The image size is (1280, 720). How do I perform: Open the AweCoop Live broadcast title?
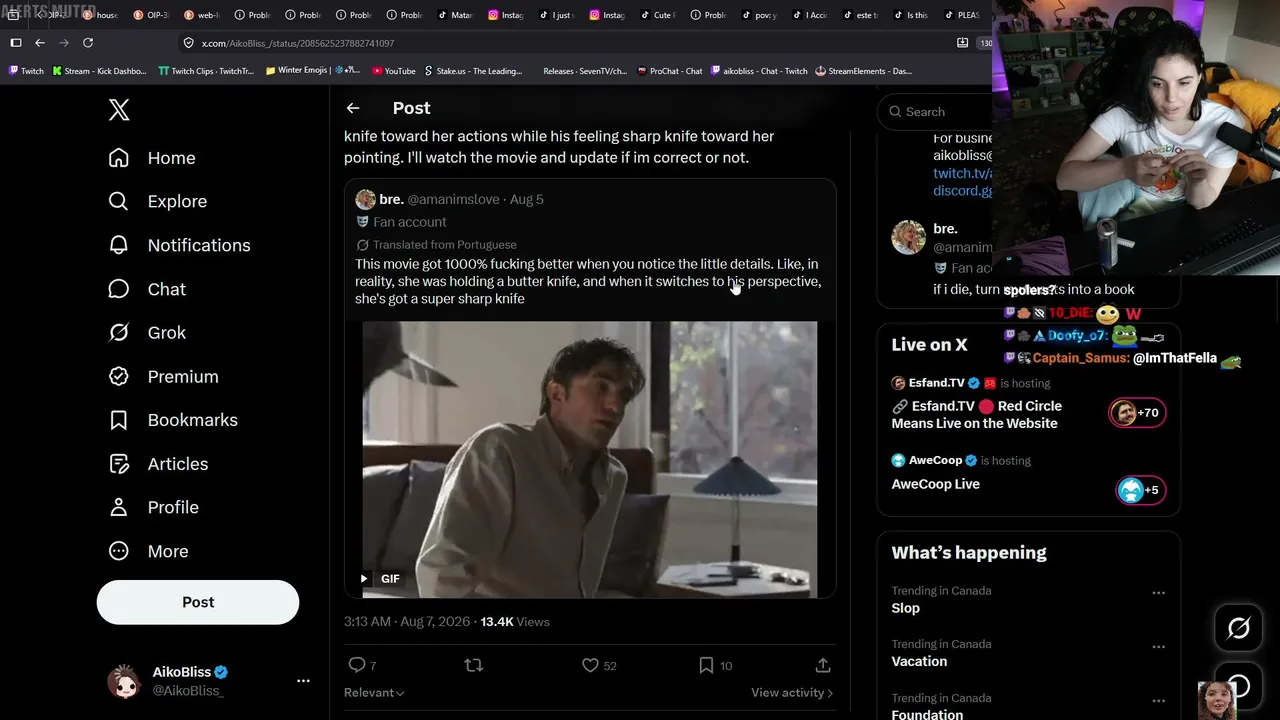coord(936,484)
